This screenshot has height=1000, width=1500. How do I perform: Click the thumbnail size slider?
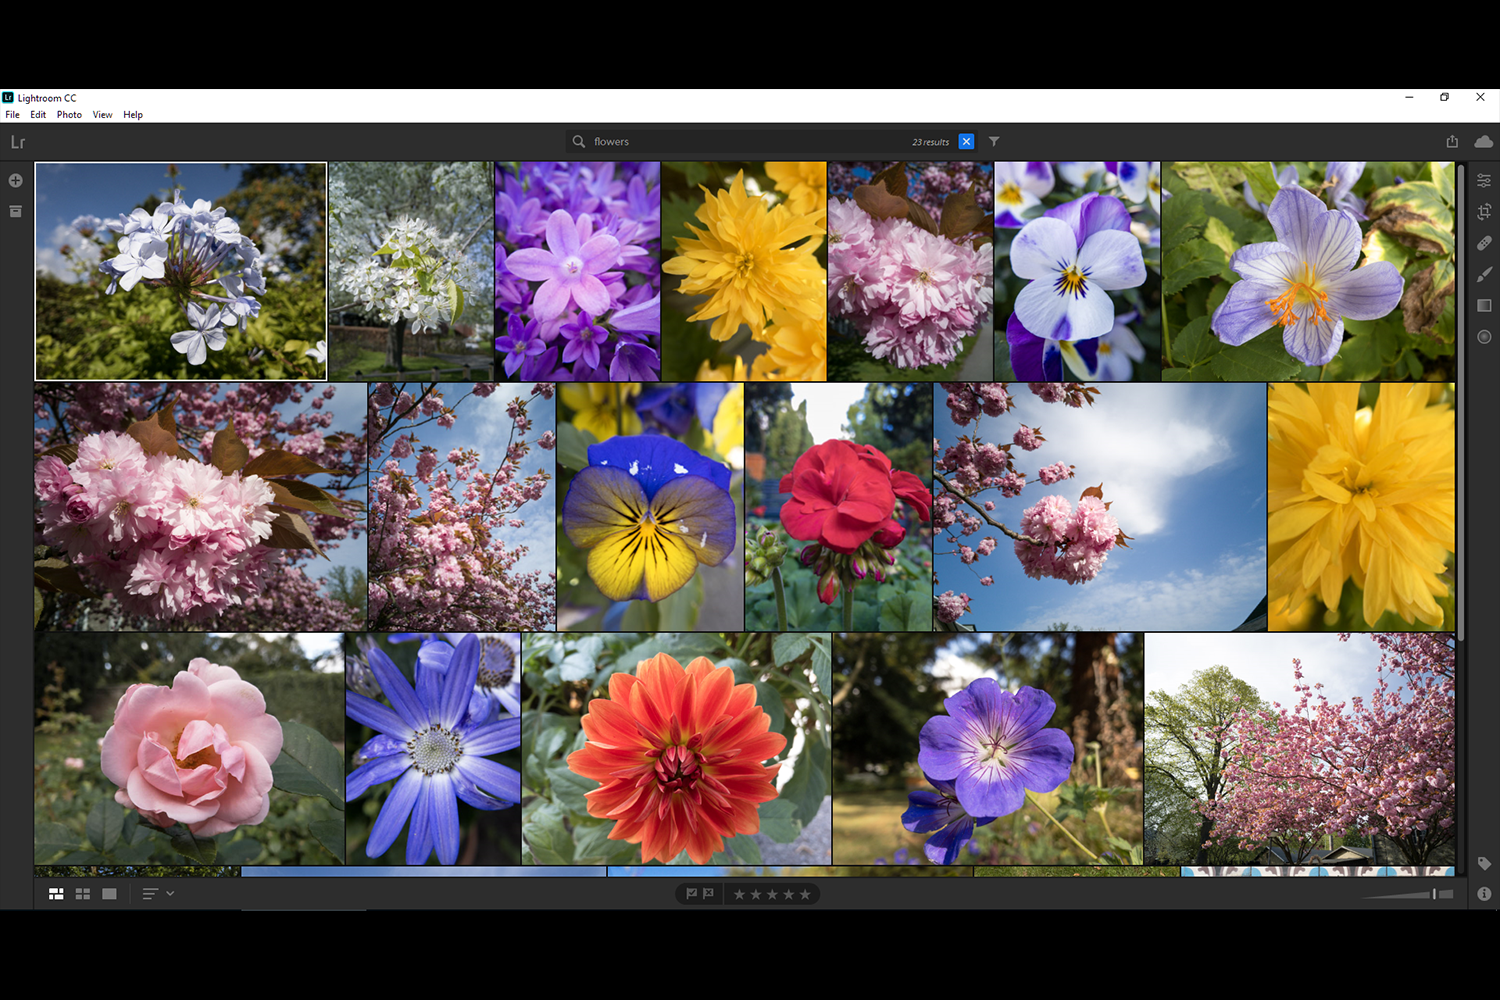pos(1434,893)
